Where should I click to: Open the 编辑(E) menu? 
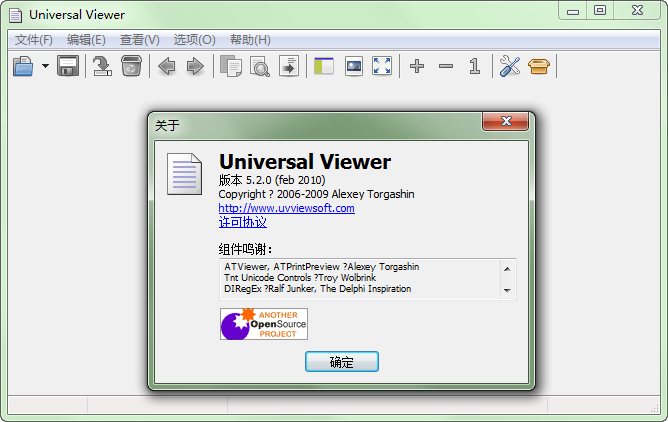[86, 40]
